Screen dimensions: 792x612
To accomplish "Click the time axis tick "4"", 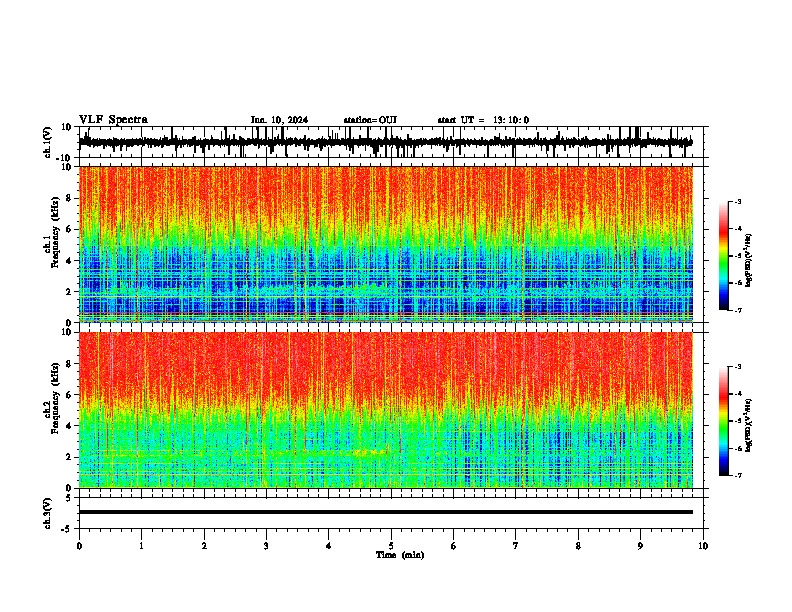I will [328, 546].
